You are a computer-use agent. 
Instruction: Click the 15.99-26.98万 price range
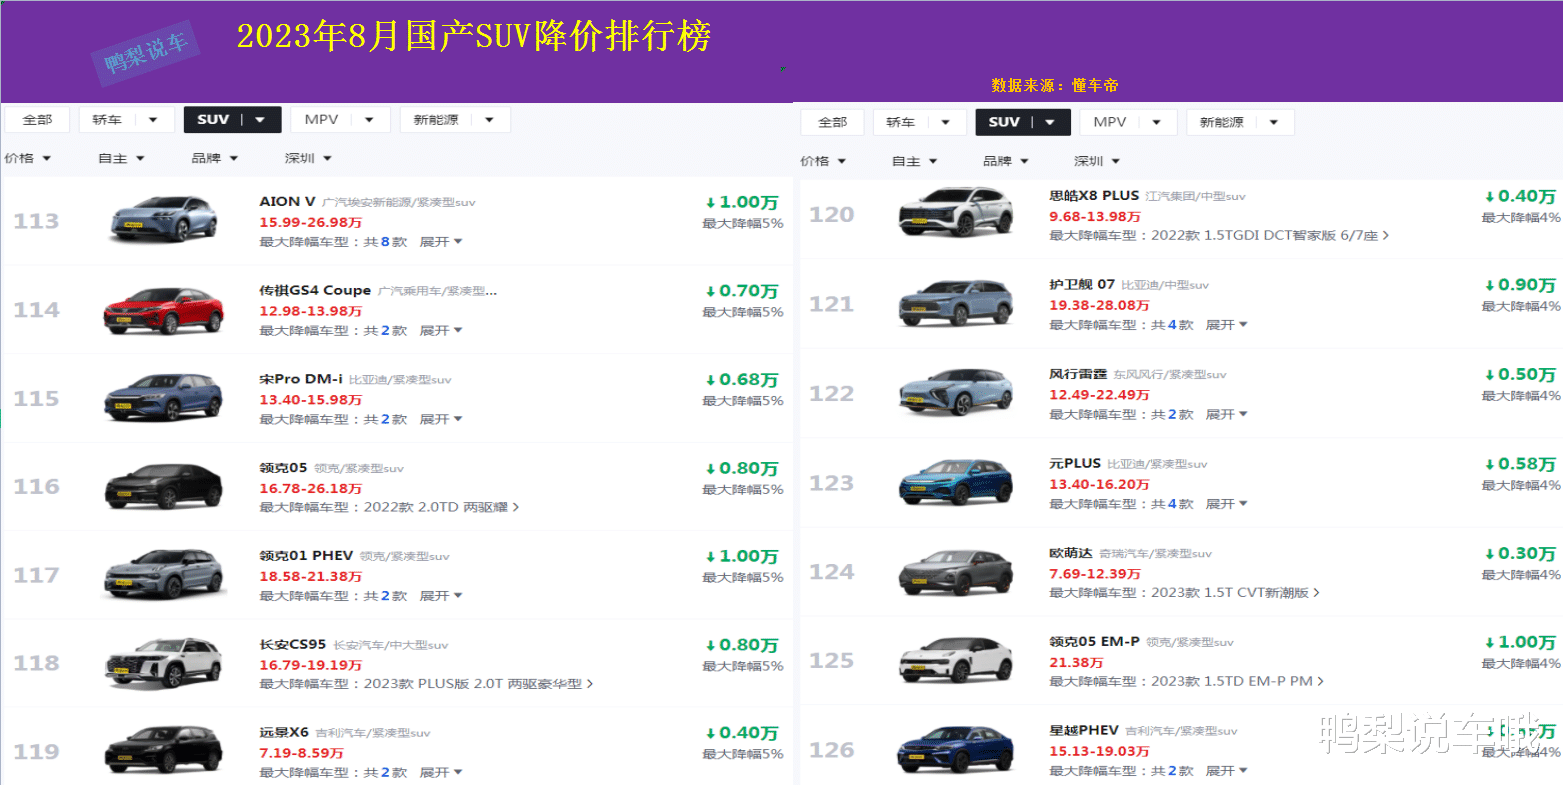pyautogui.click(x=311, y=222)
